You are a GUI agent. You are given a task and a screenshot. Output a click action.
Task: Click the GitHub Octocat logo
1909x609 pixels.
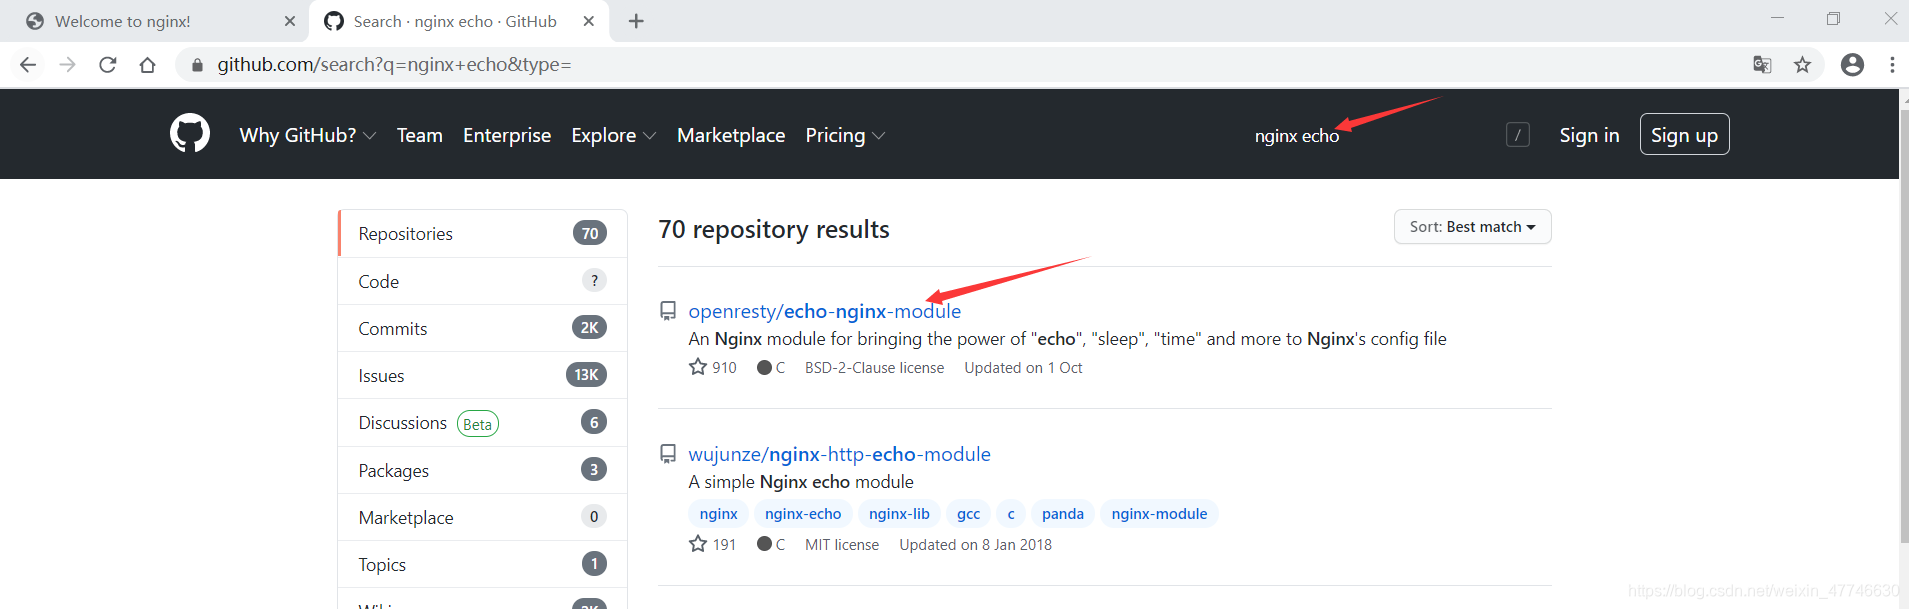(190, 133)
